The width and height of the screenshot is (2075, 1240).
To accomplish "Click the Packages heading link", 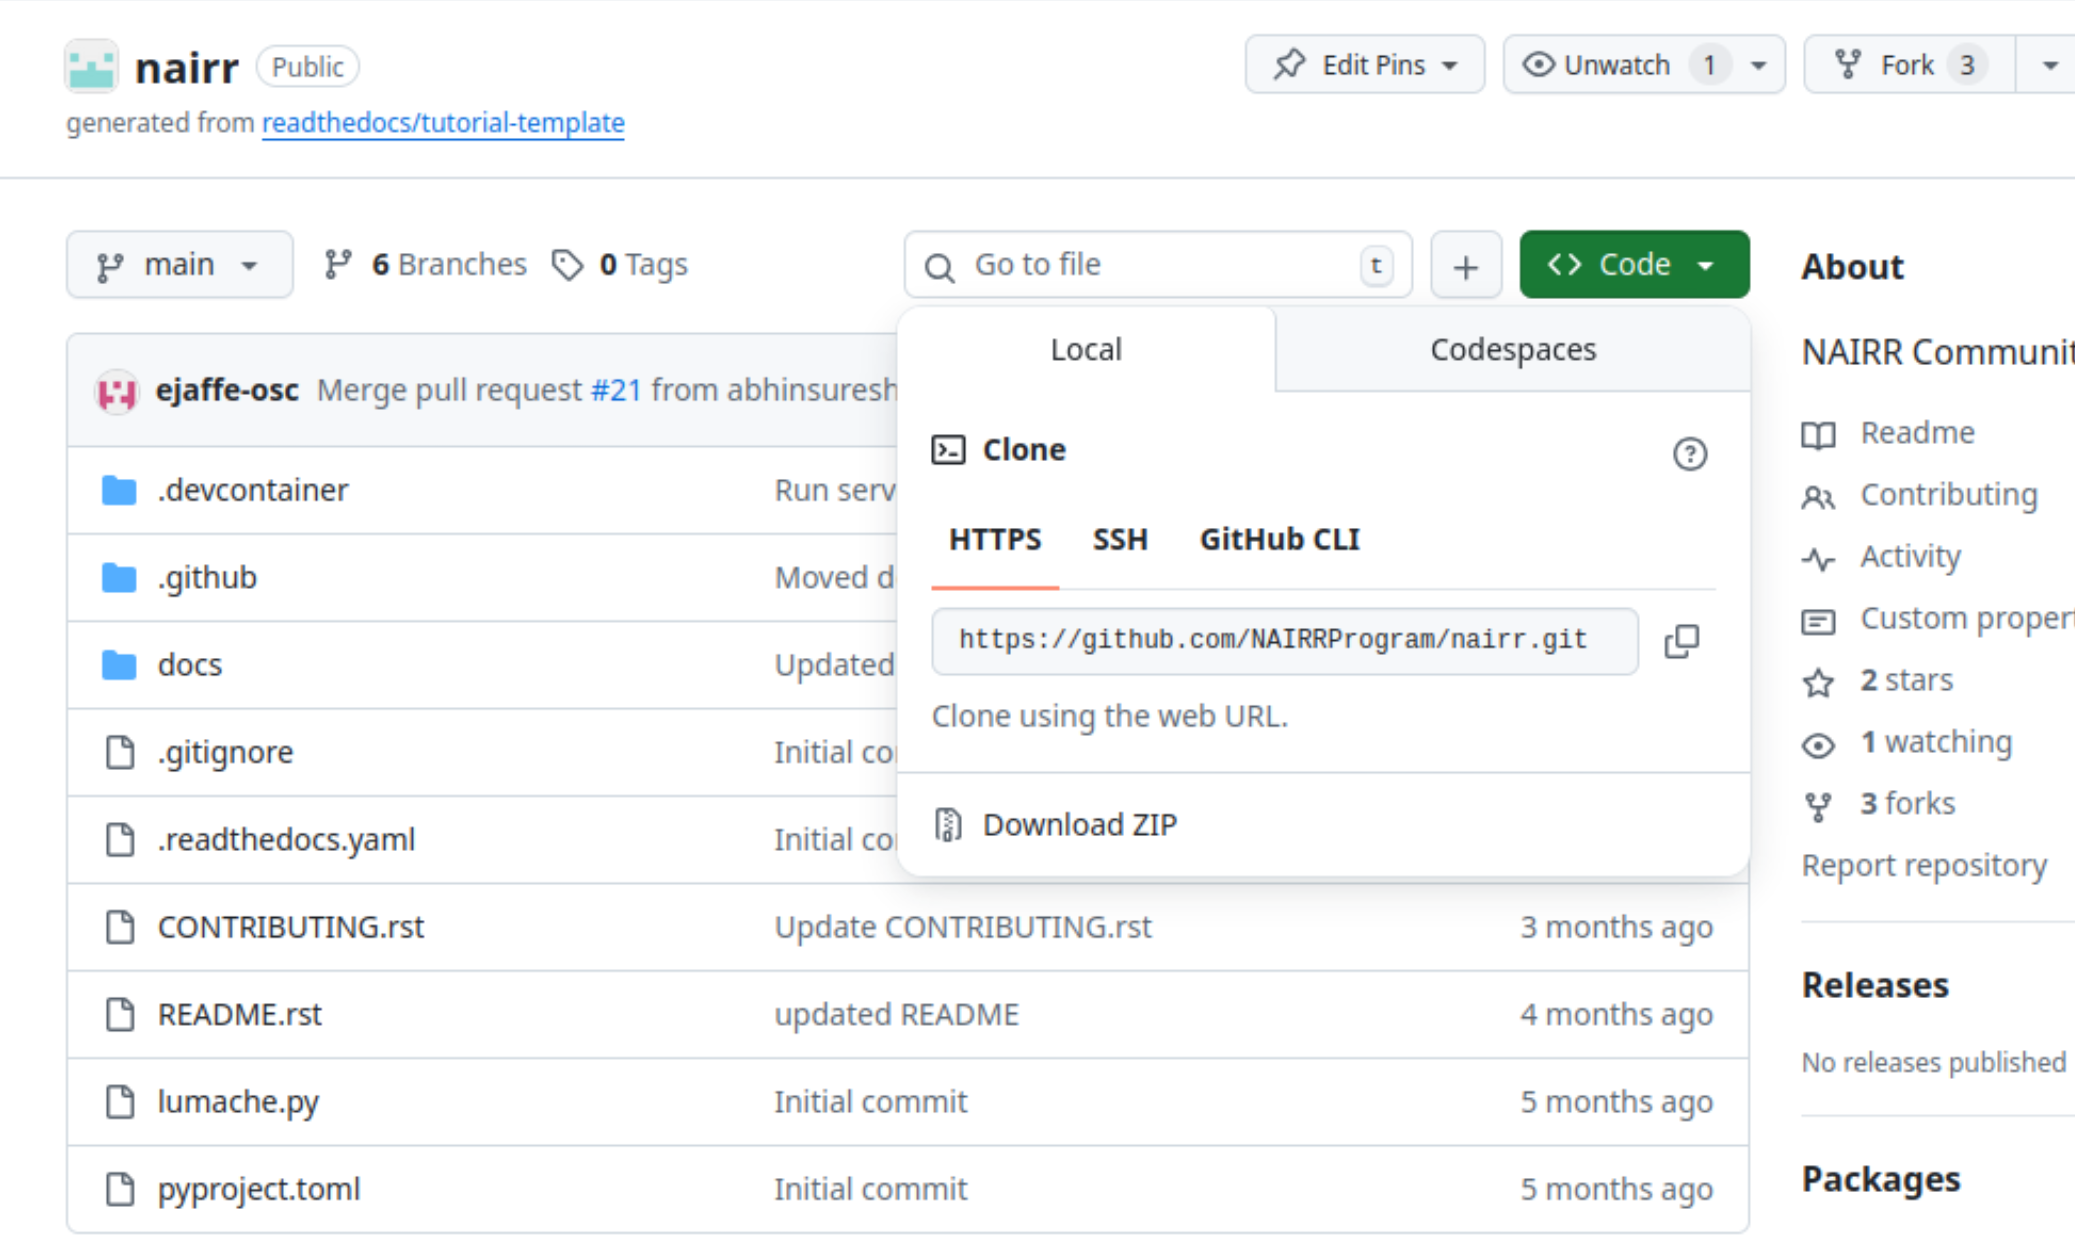I will click(1881, 1180).
